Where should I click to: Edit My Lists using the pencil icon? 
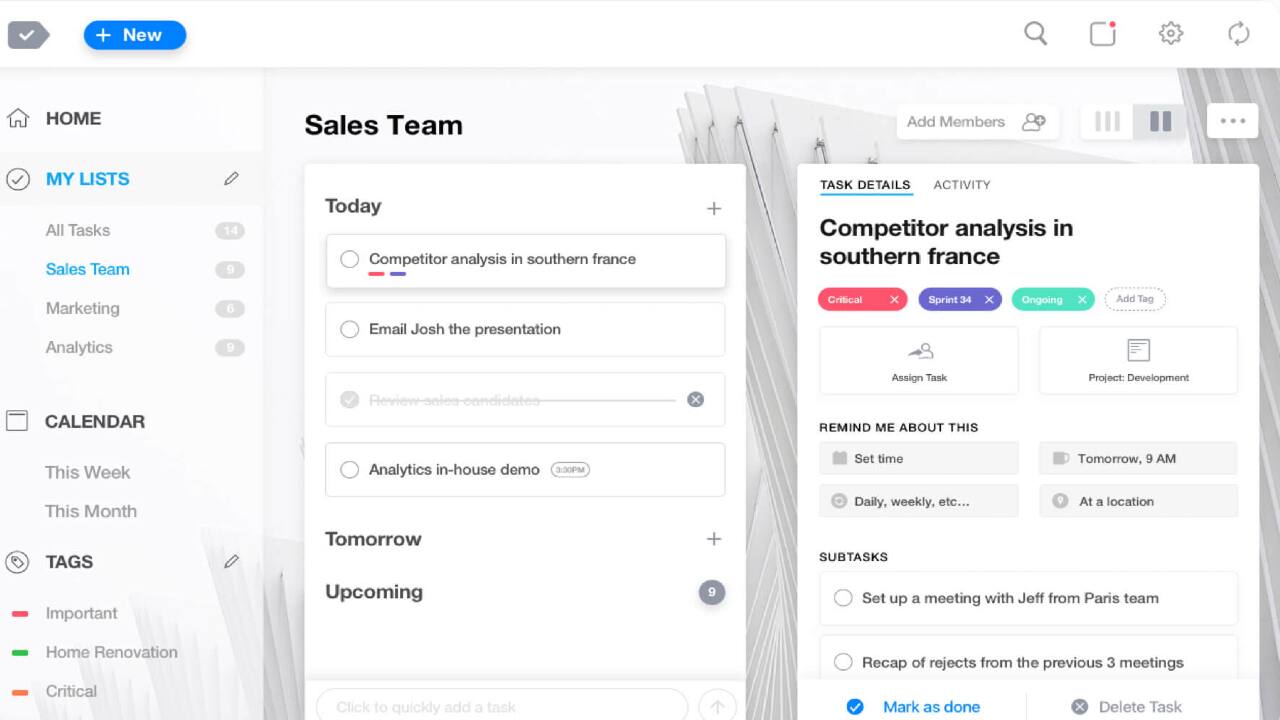pyautogui.click(x=231, y=178)
